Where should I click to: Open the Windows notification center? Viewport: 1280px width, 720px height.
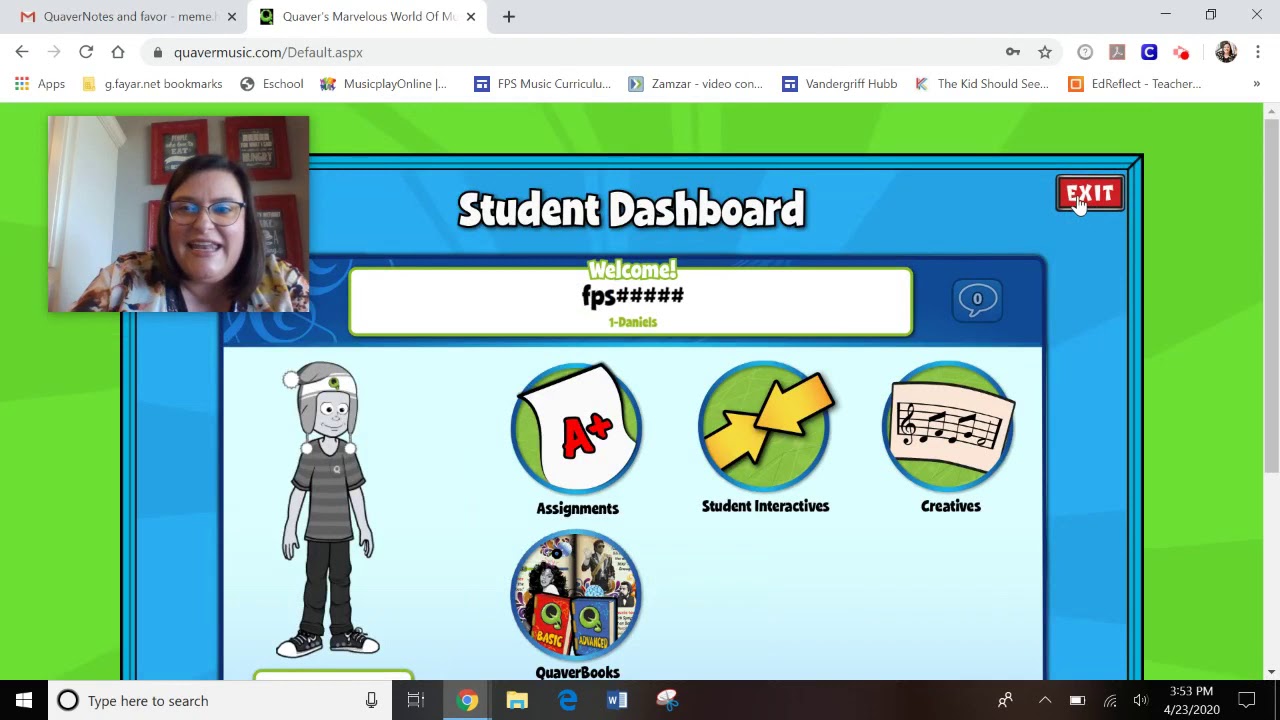point(1247,700)
